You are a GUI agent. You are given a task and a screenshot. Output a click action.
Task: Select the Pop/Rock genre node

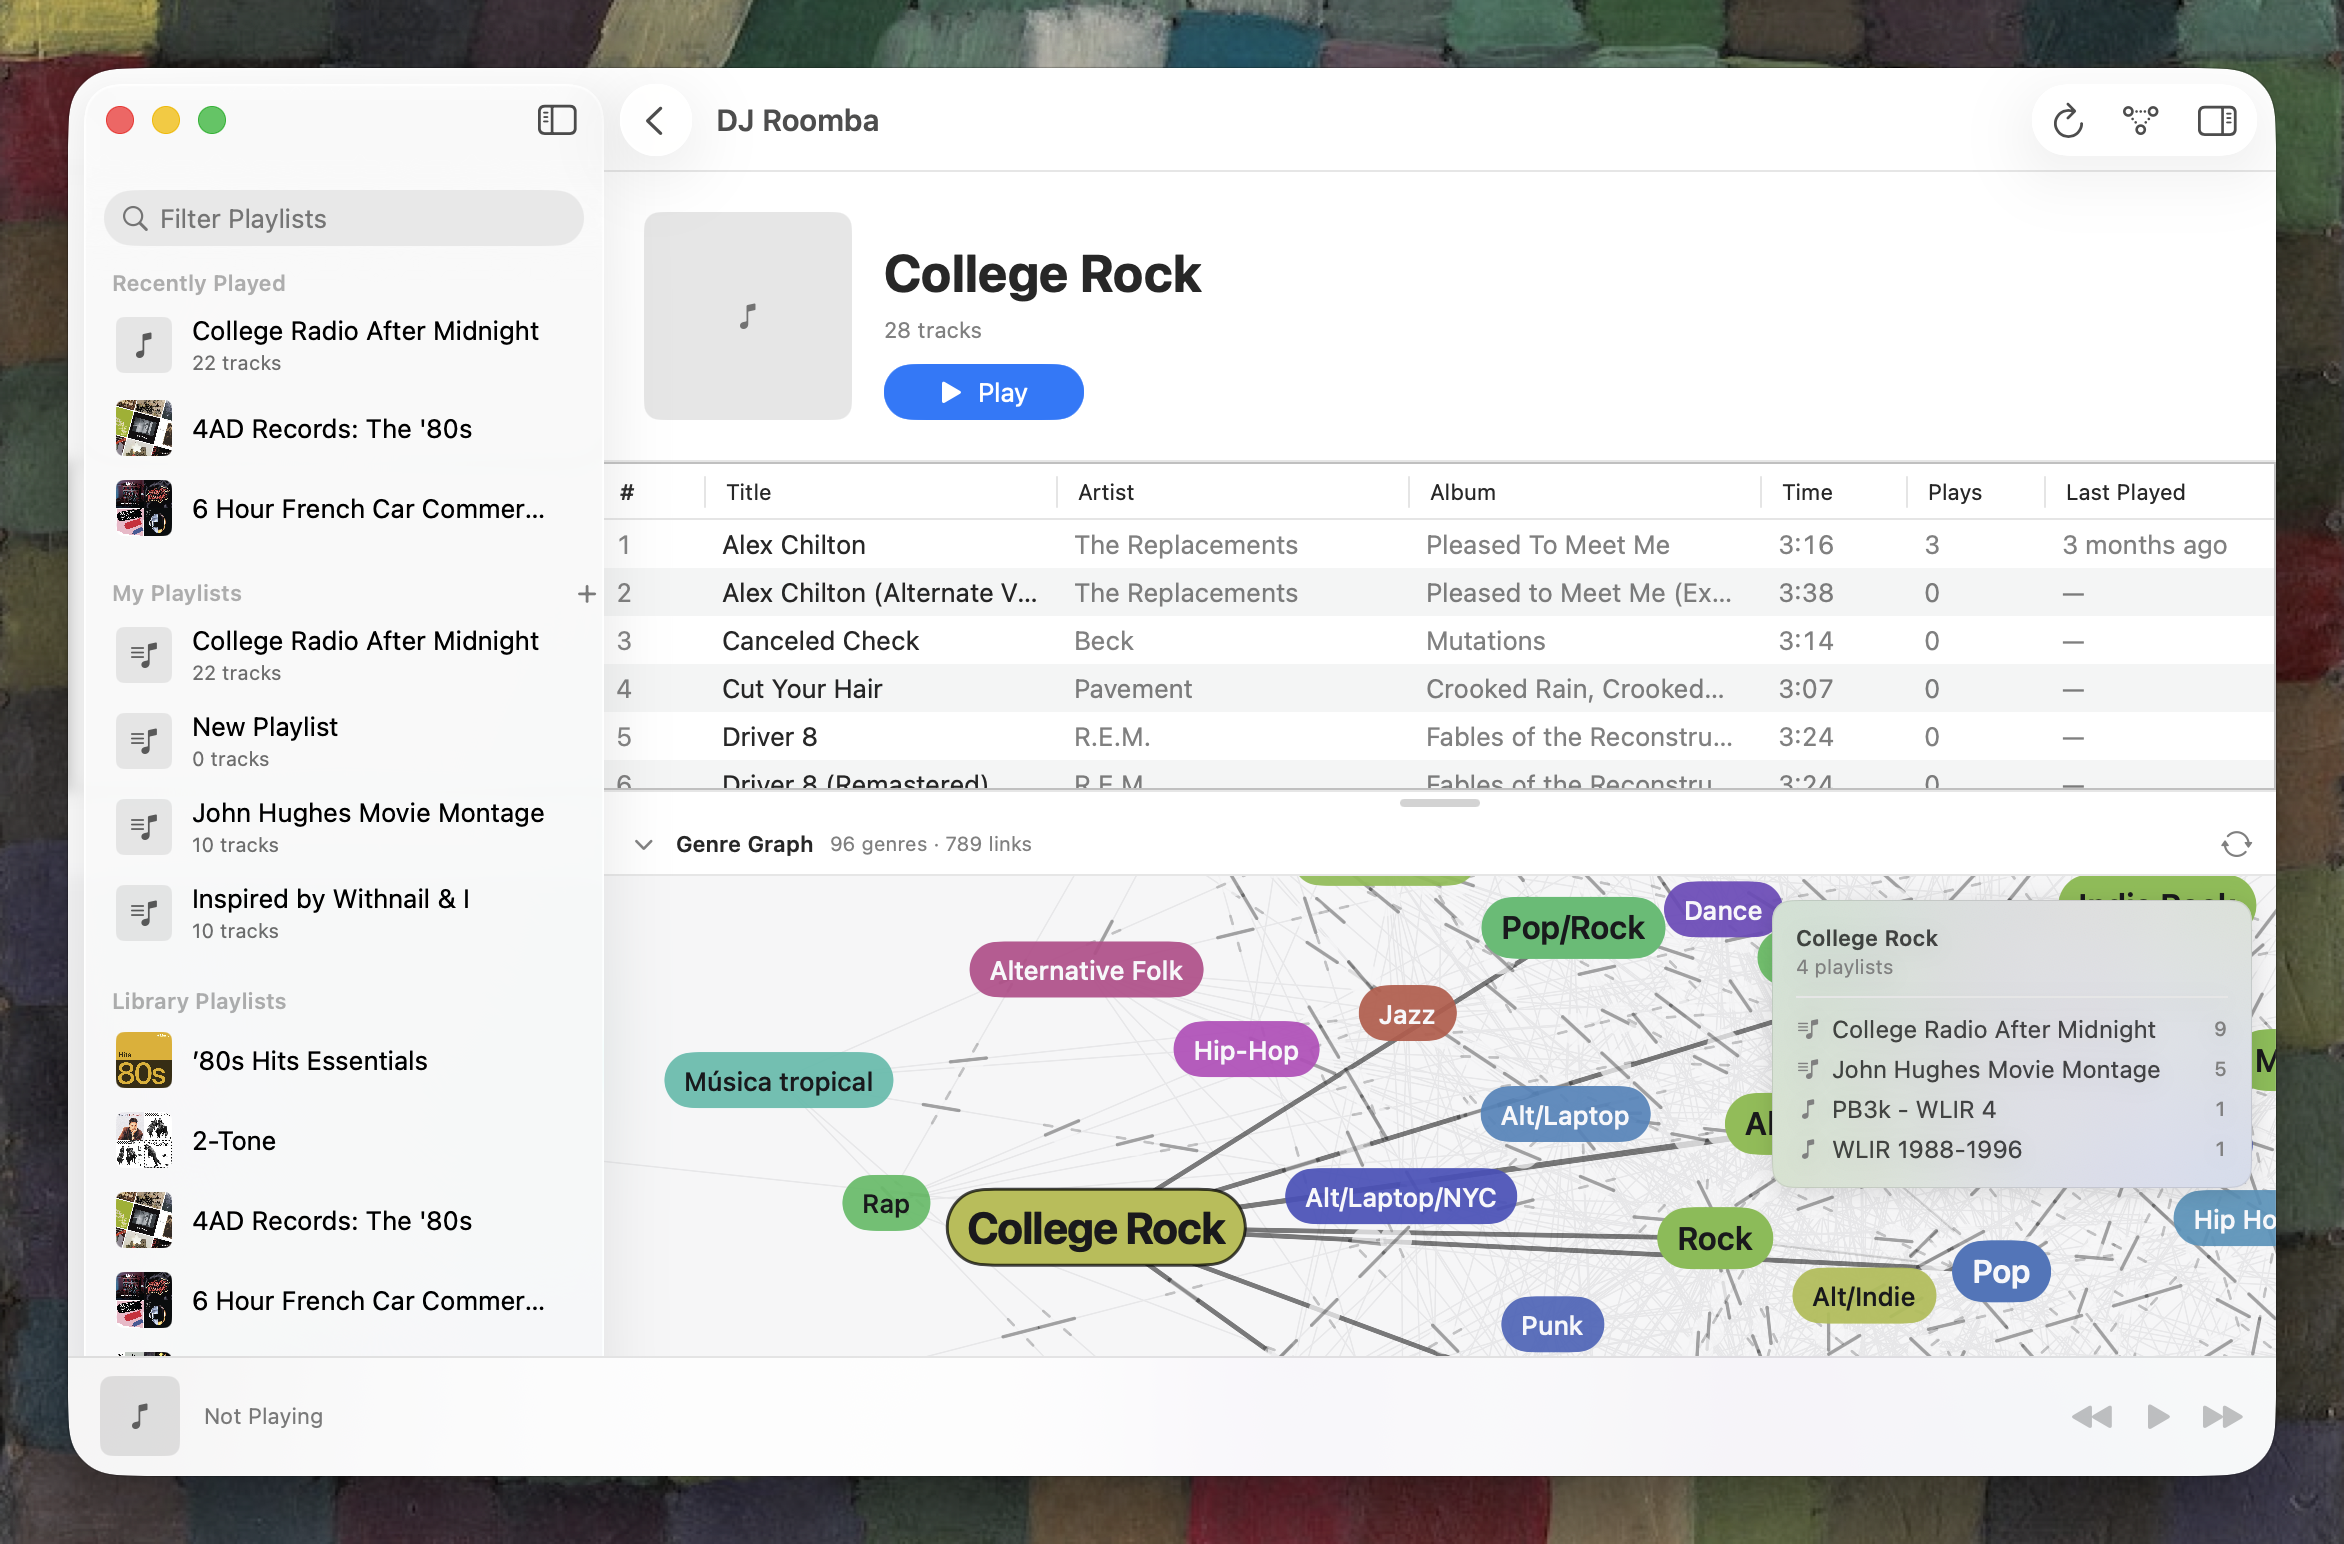[1572, 928]
